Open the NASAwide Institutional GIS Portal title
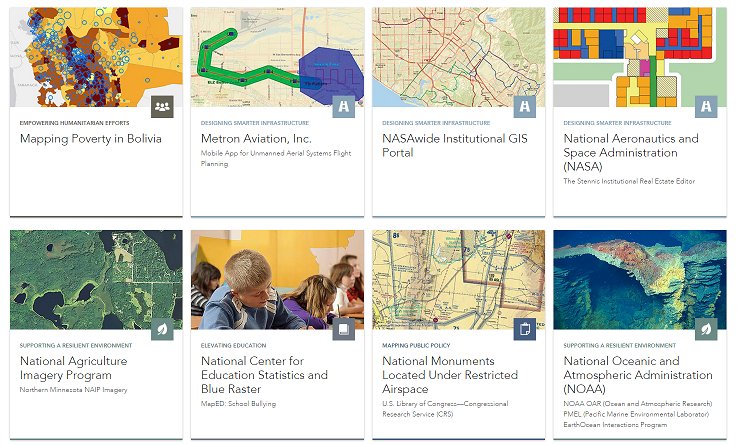 tap(455, 146)
